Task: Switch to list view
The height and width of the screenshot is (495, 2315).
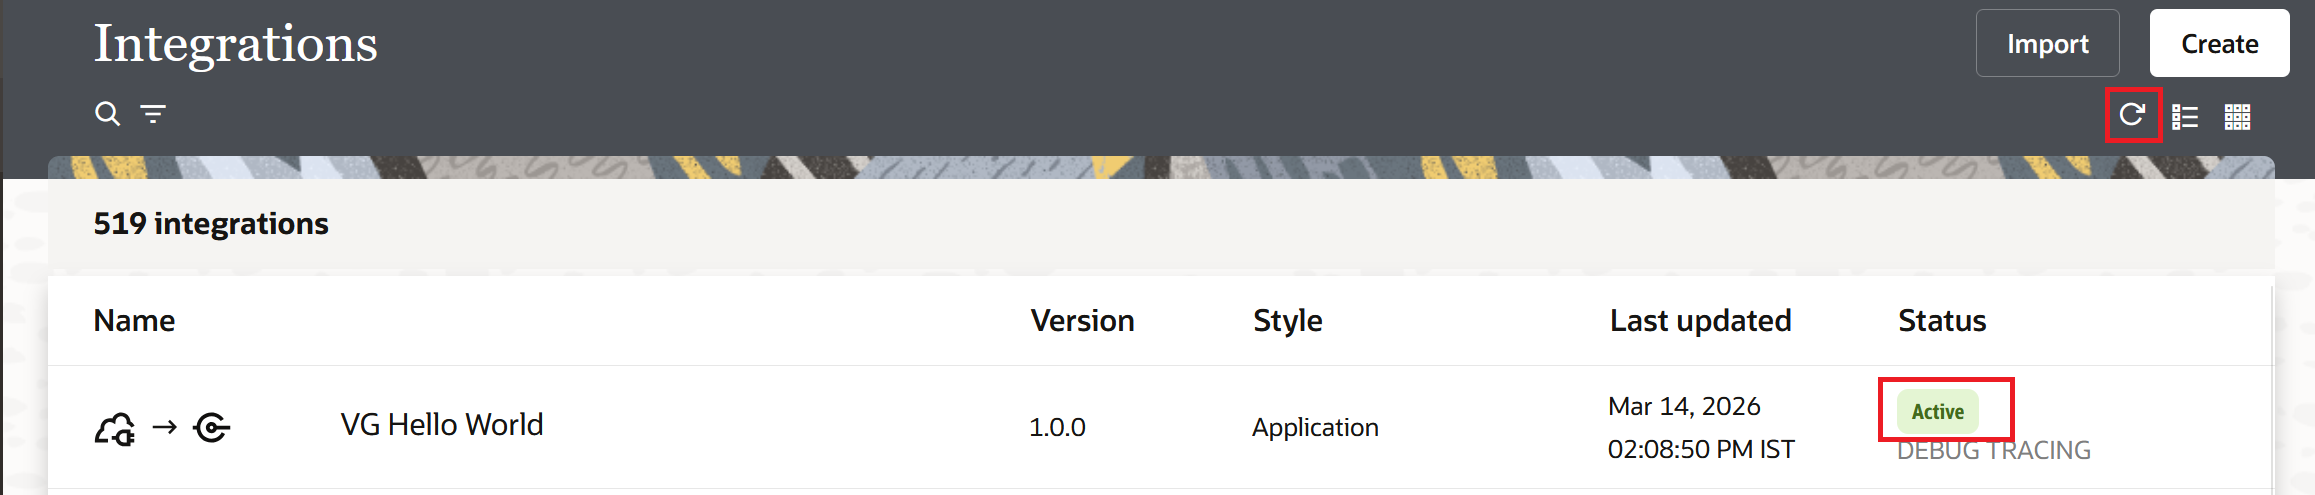Action: 2185,117
